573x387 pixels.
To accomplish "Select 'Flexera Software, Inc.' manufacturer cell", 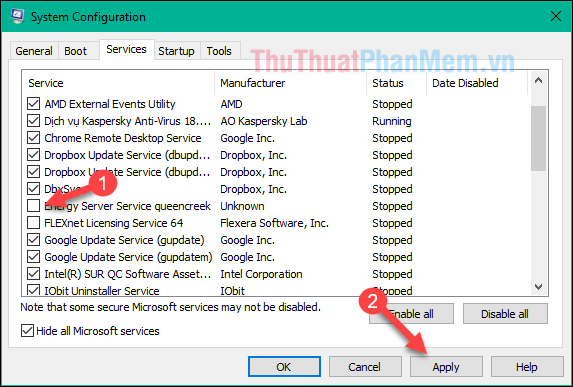I will point(274,223).
